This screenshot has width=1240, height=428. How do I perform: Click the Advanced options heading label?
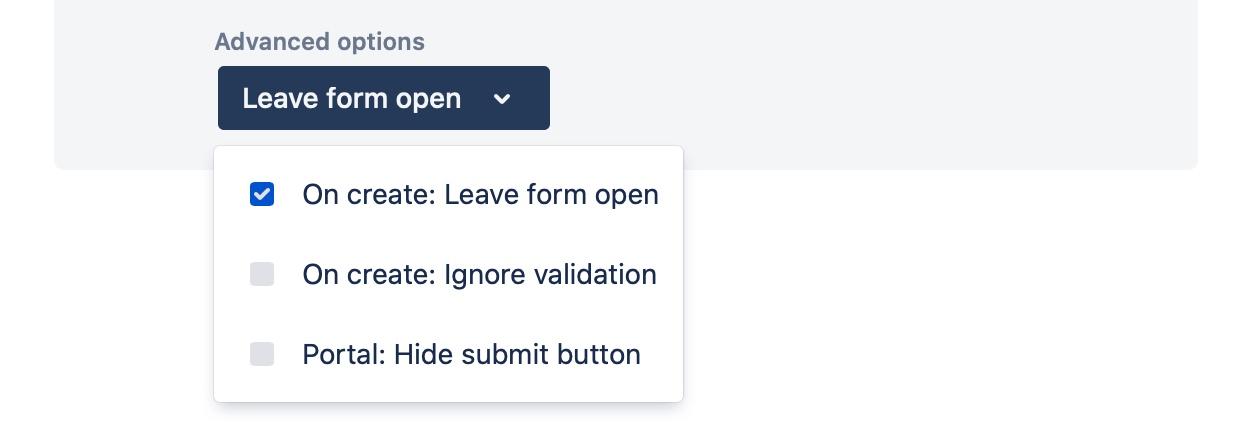319,42
